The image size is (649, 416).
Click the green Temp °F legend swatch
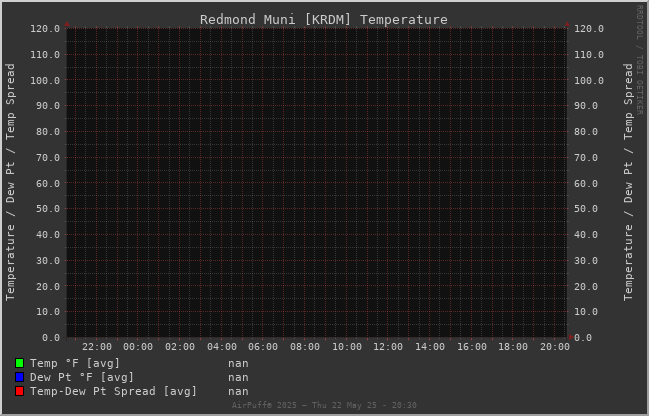(19, 363)
